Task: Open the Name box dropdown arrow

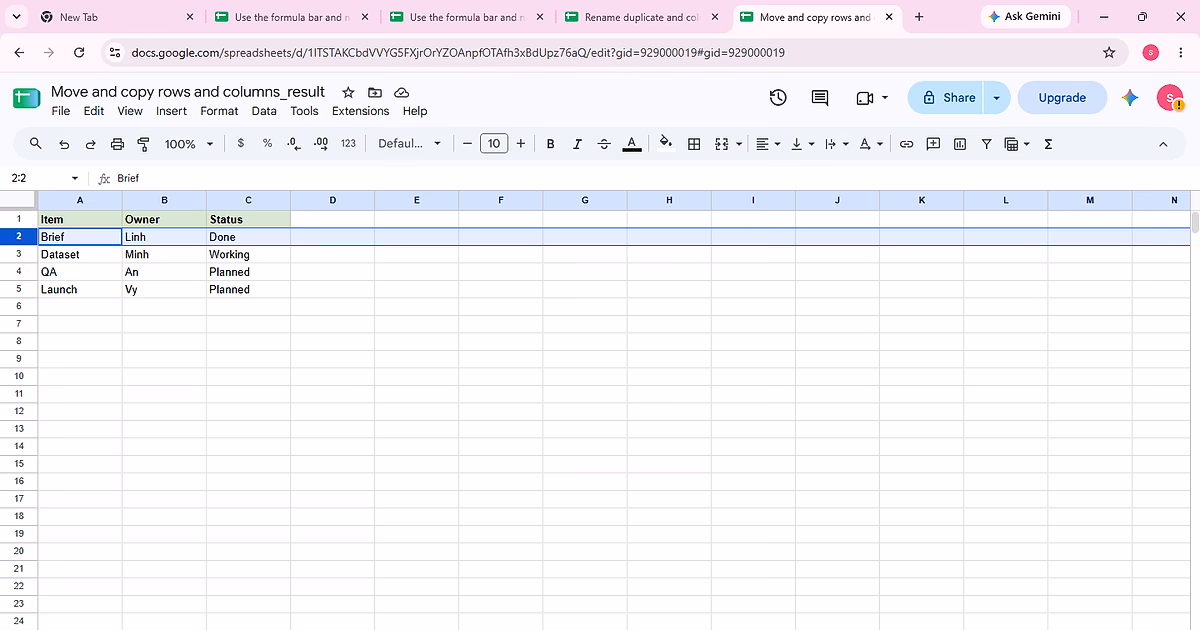Action: (x=75, y=178)
